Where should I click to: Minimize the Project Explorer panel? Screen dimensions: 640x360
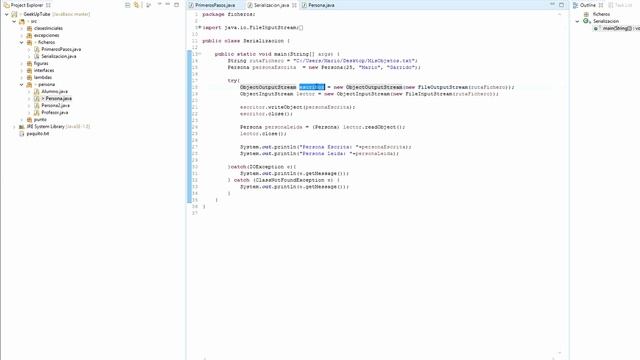(168, 5)
